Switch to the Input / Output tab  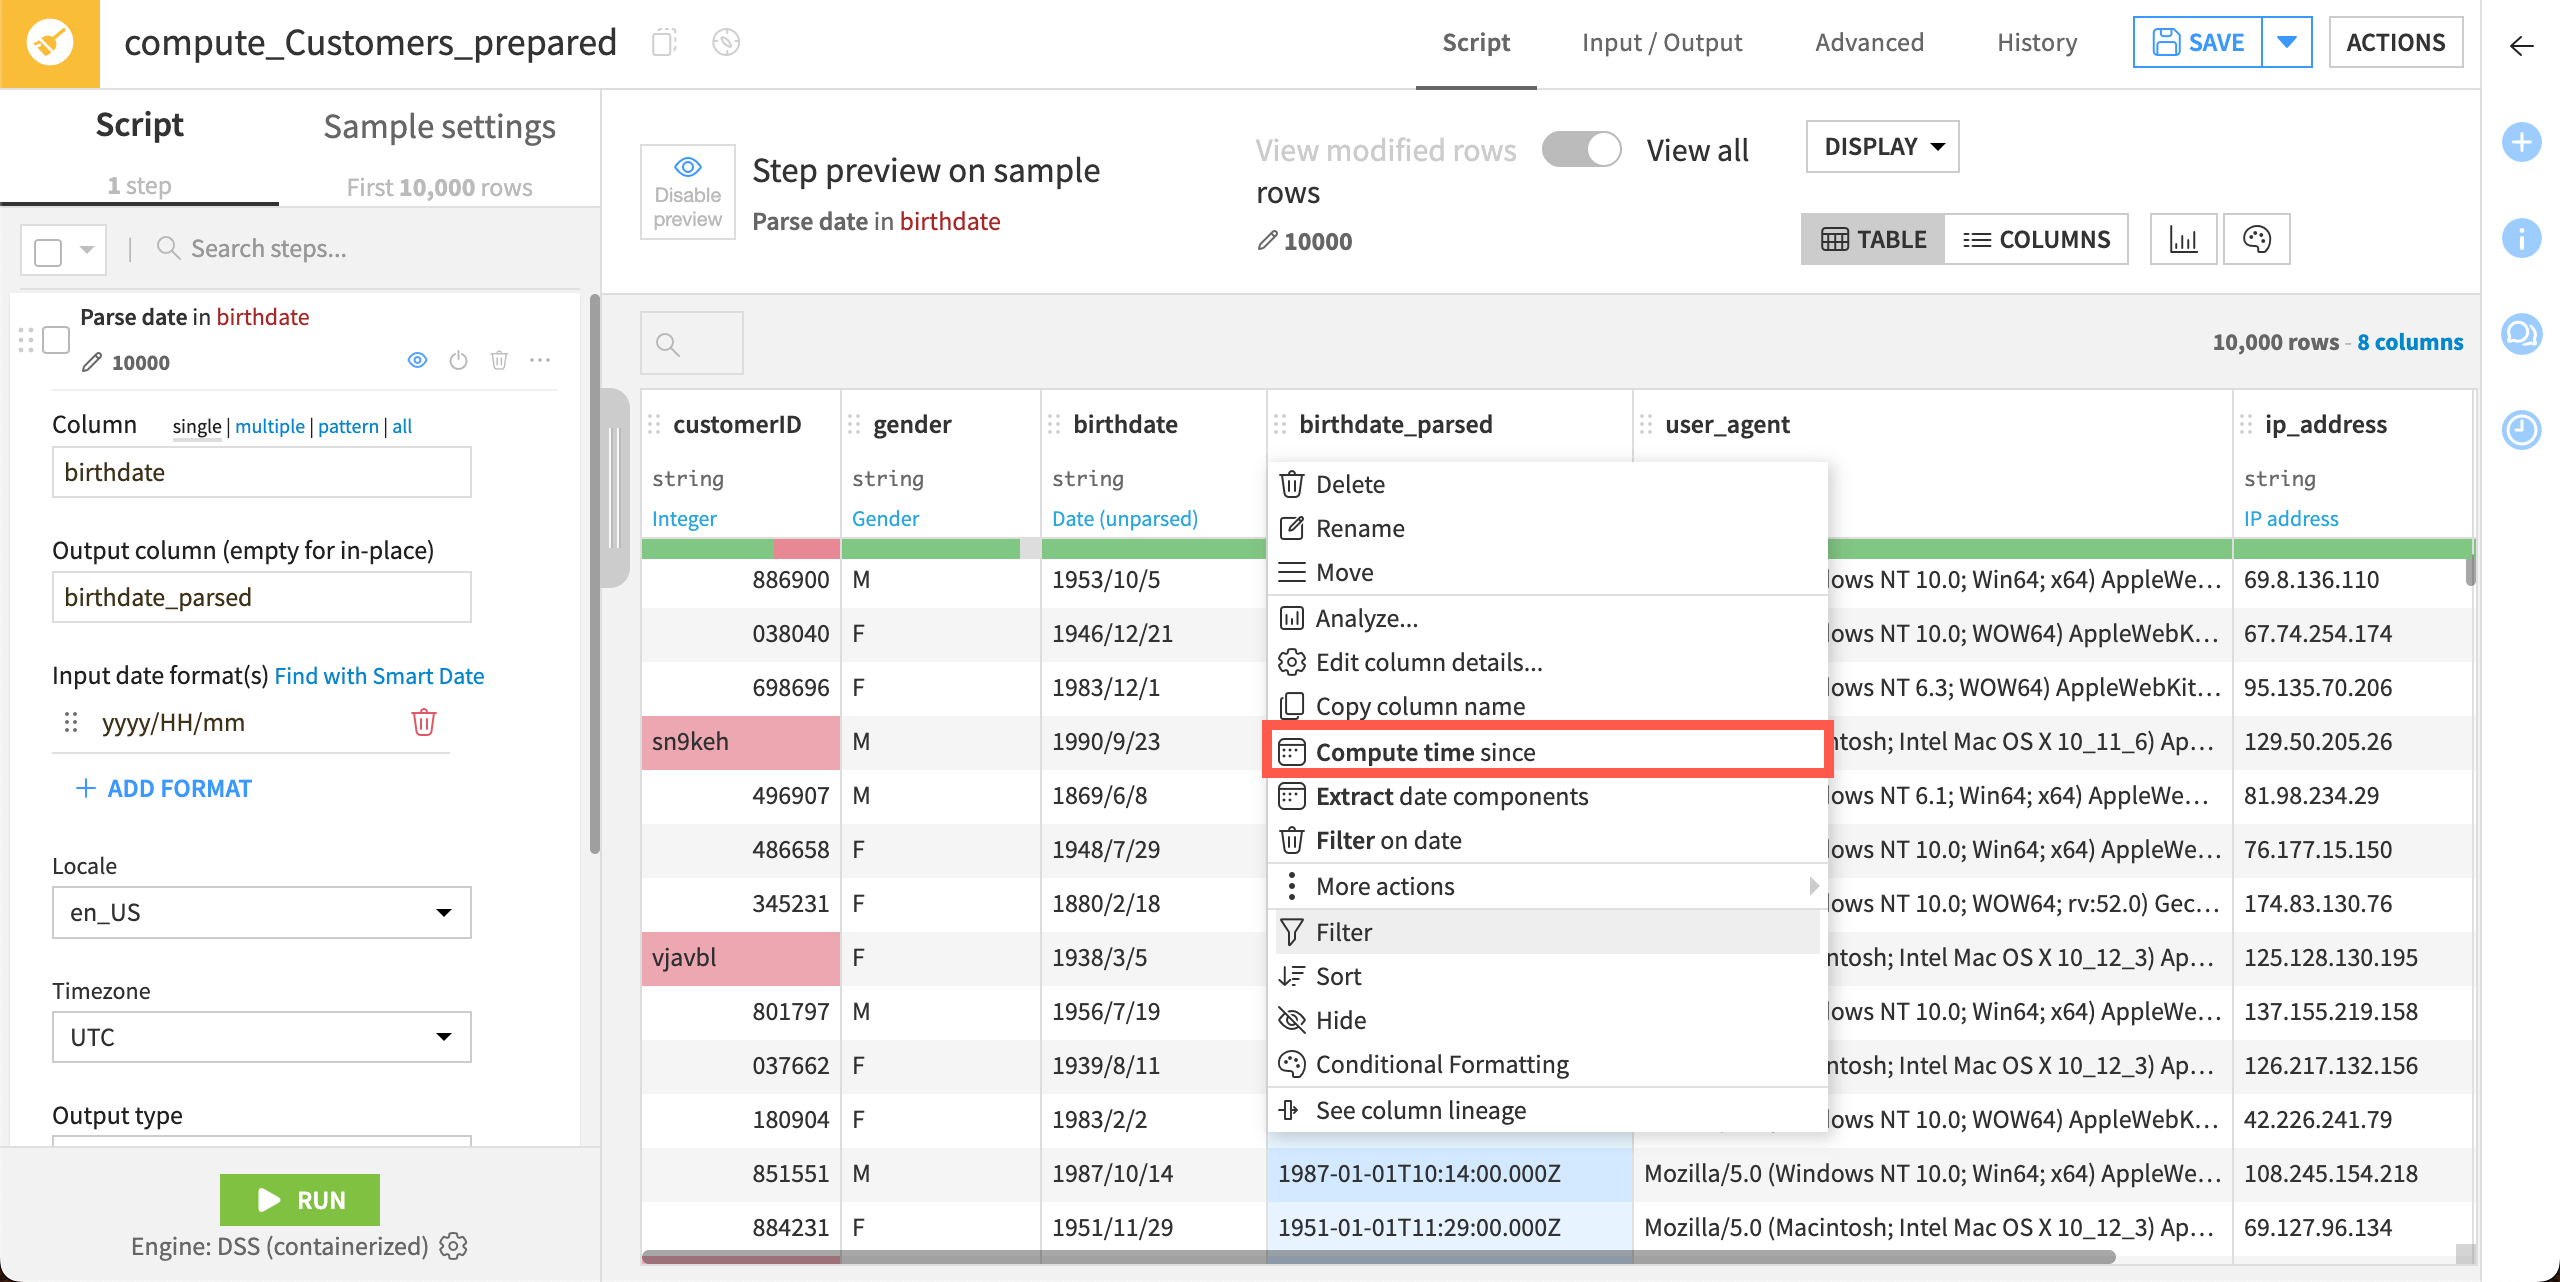(x=1662, y=42)
